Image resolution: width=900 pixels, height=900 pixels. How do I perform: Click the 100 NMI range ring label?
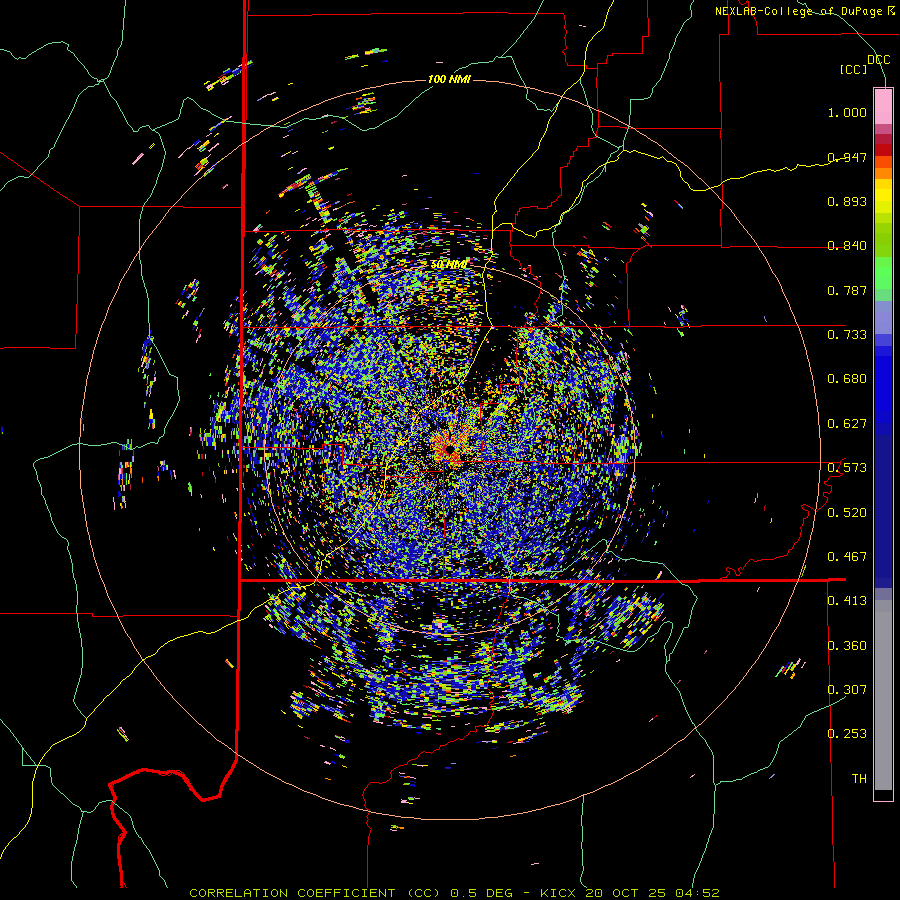click(449, 79)
